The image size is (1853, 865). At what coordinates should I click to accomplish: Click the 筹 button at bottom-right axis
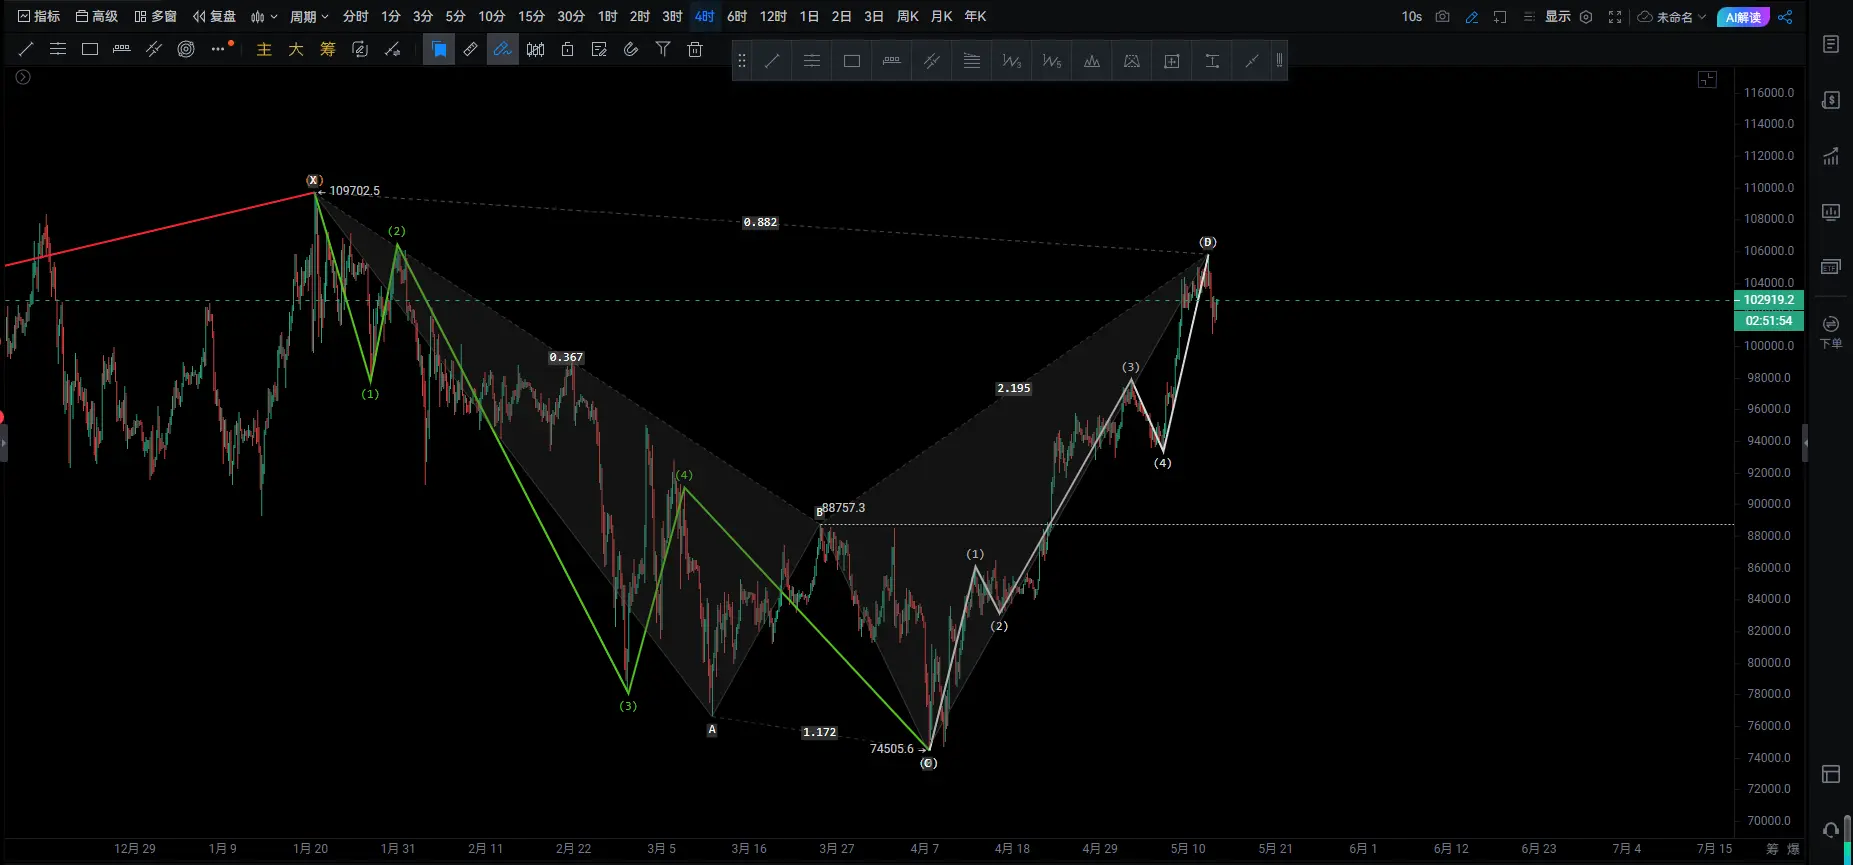[1772, 849]
